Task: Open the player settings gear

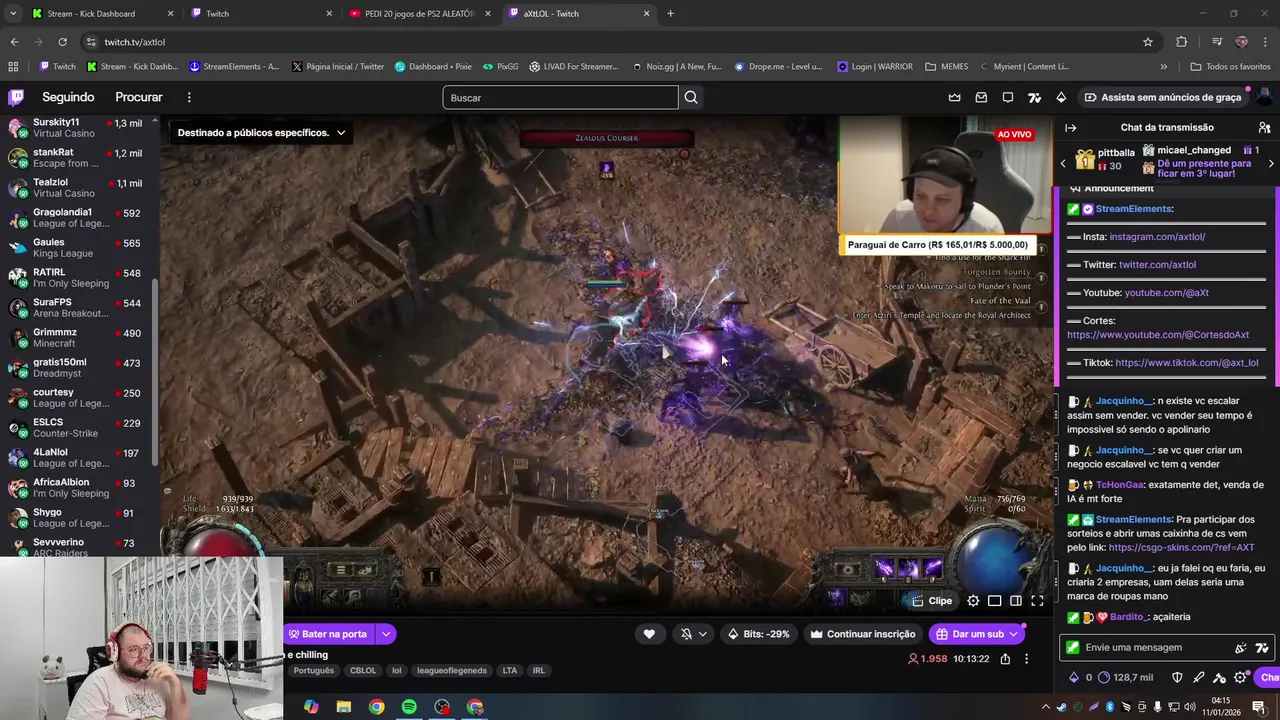Action: [x=973, y=601]
